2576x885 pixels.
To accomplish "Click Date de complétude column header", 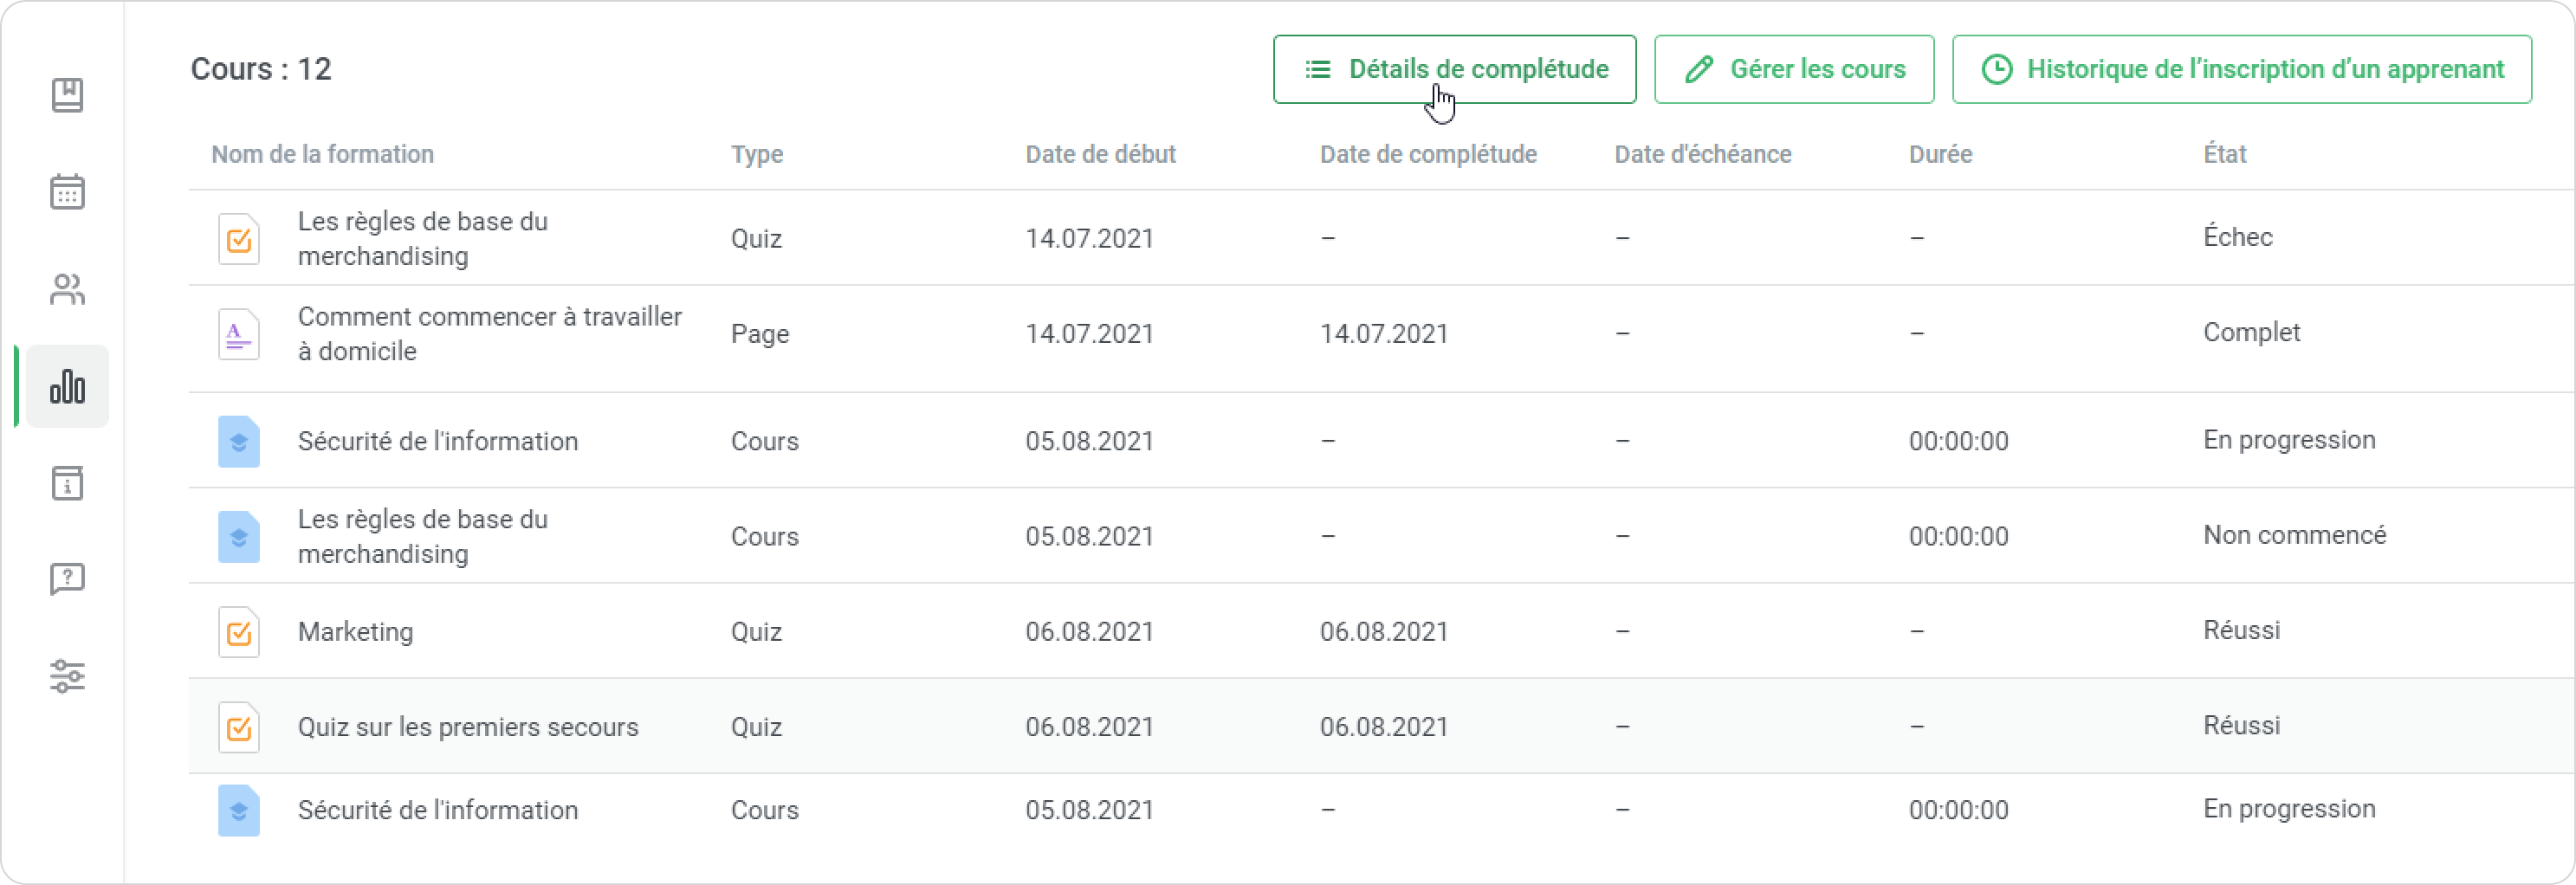I will pyautogui.click(x=1428, y=154).
